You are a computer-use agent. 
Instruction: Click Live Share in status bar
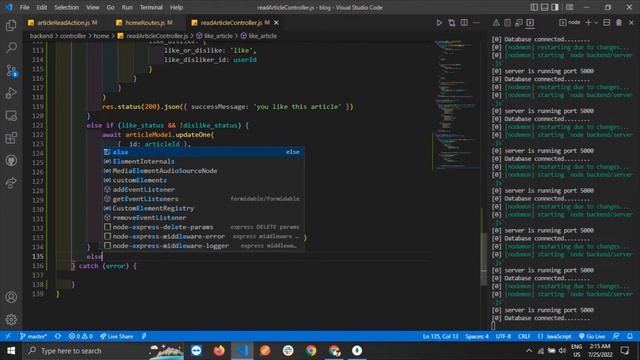tap(116, 336)
